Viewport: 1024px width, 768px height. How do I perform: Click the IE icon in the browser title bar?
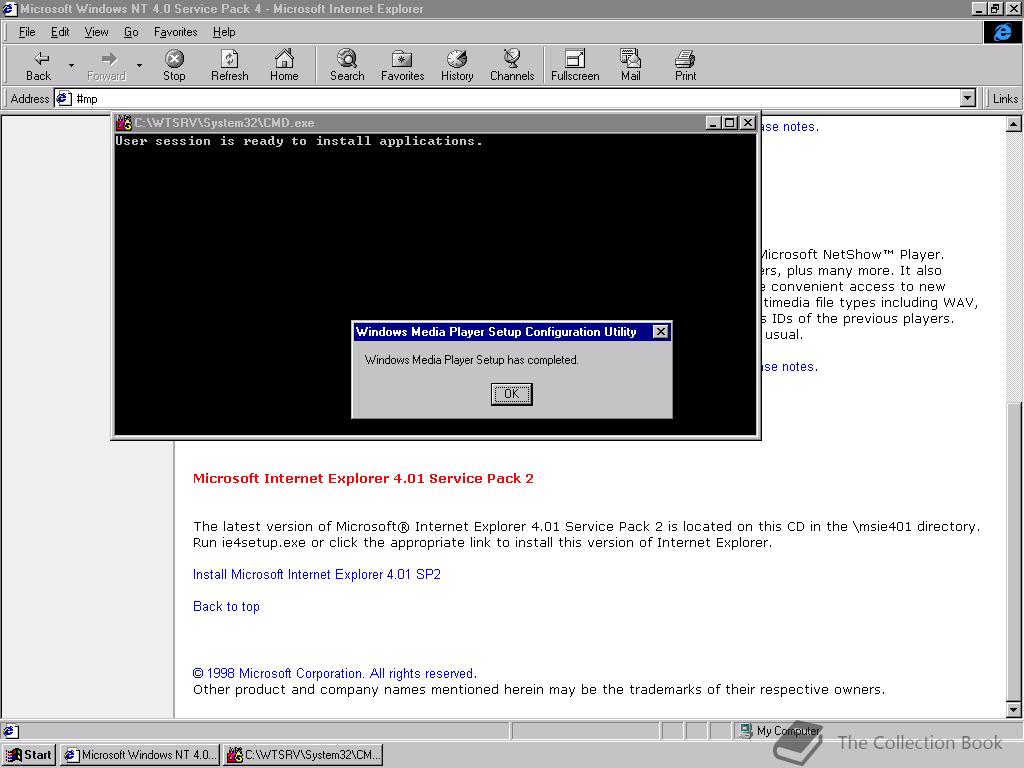9,8
